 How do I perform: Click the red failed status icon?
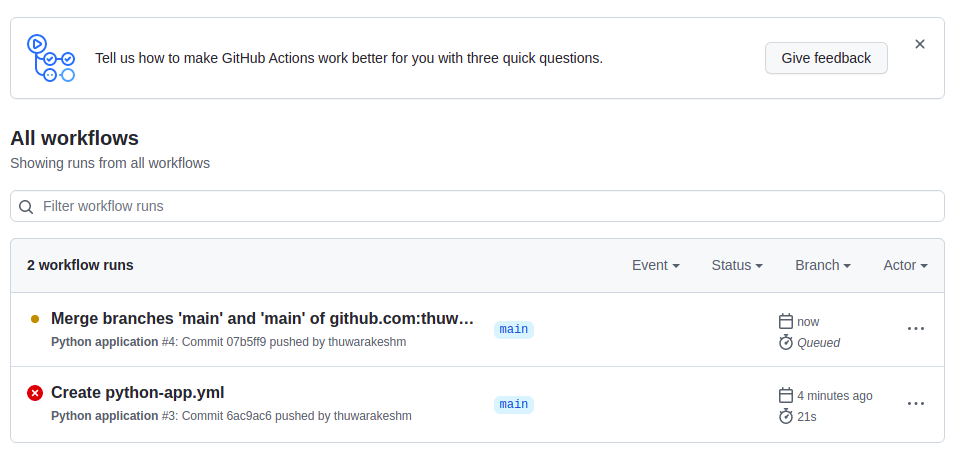click(x=35, y=393)
